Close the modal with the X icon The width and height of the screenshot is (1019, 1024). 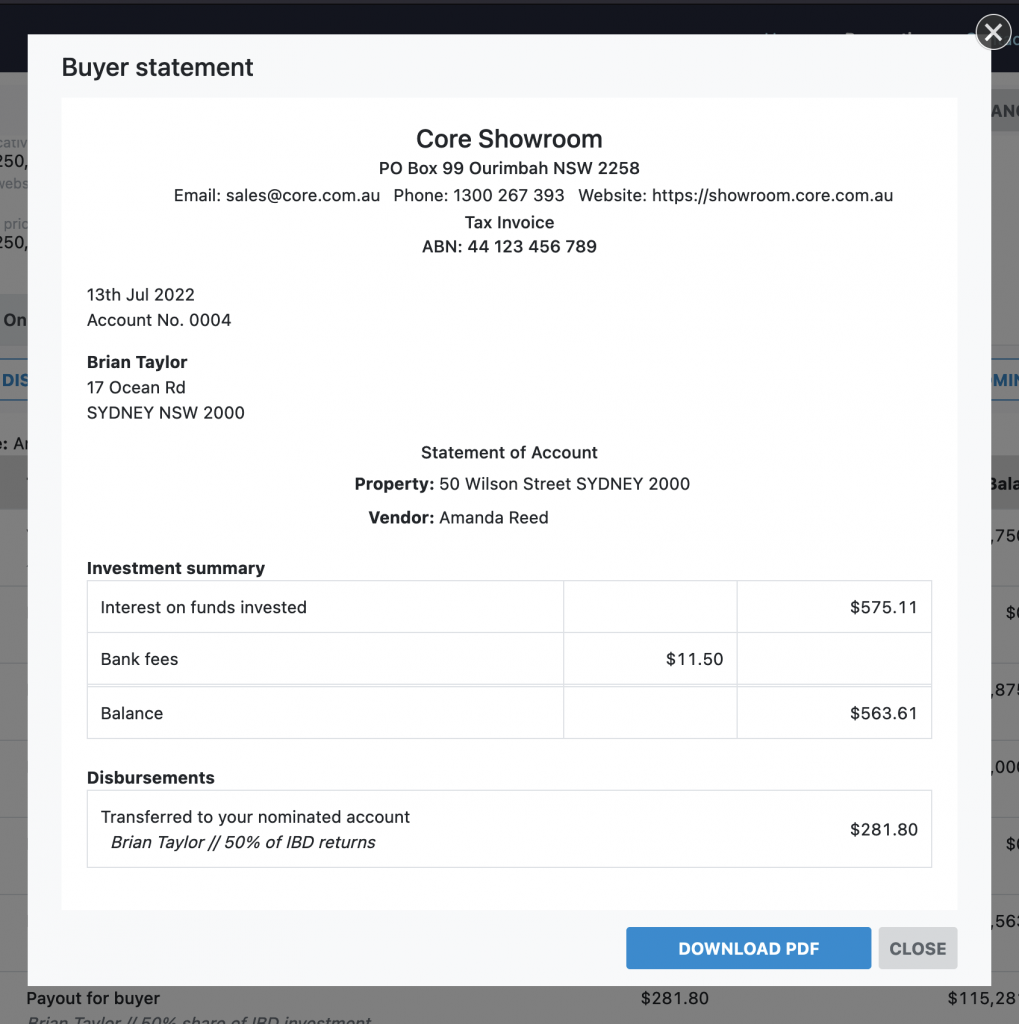pos(992,33)
